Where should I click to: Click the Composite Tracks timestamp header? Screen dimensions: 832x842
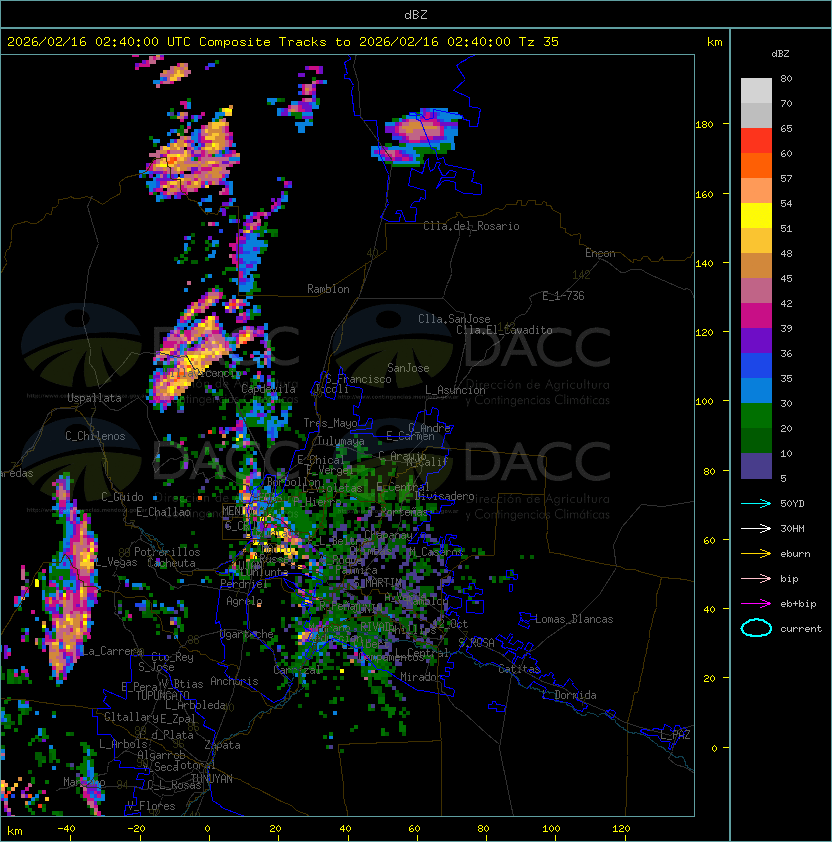click(x=283, y=42)
